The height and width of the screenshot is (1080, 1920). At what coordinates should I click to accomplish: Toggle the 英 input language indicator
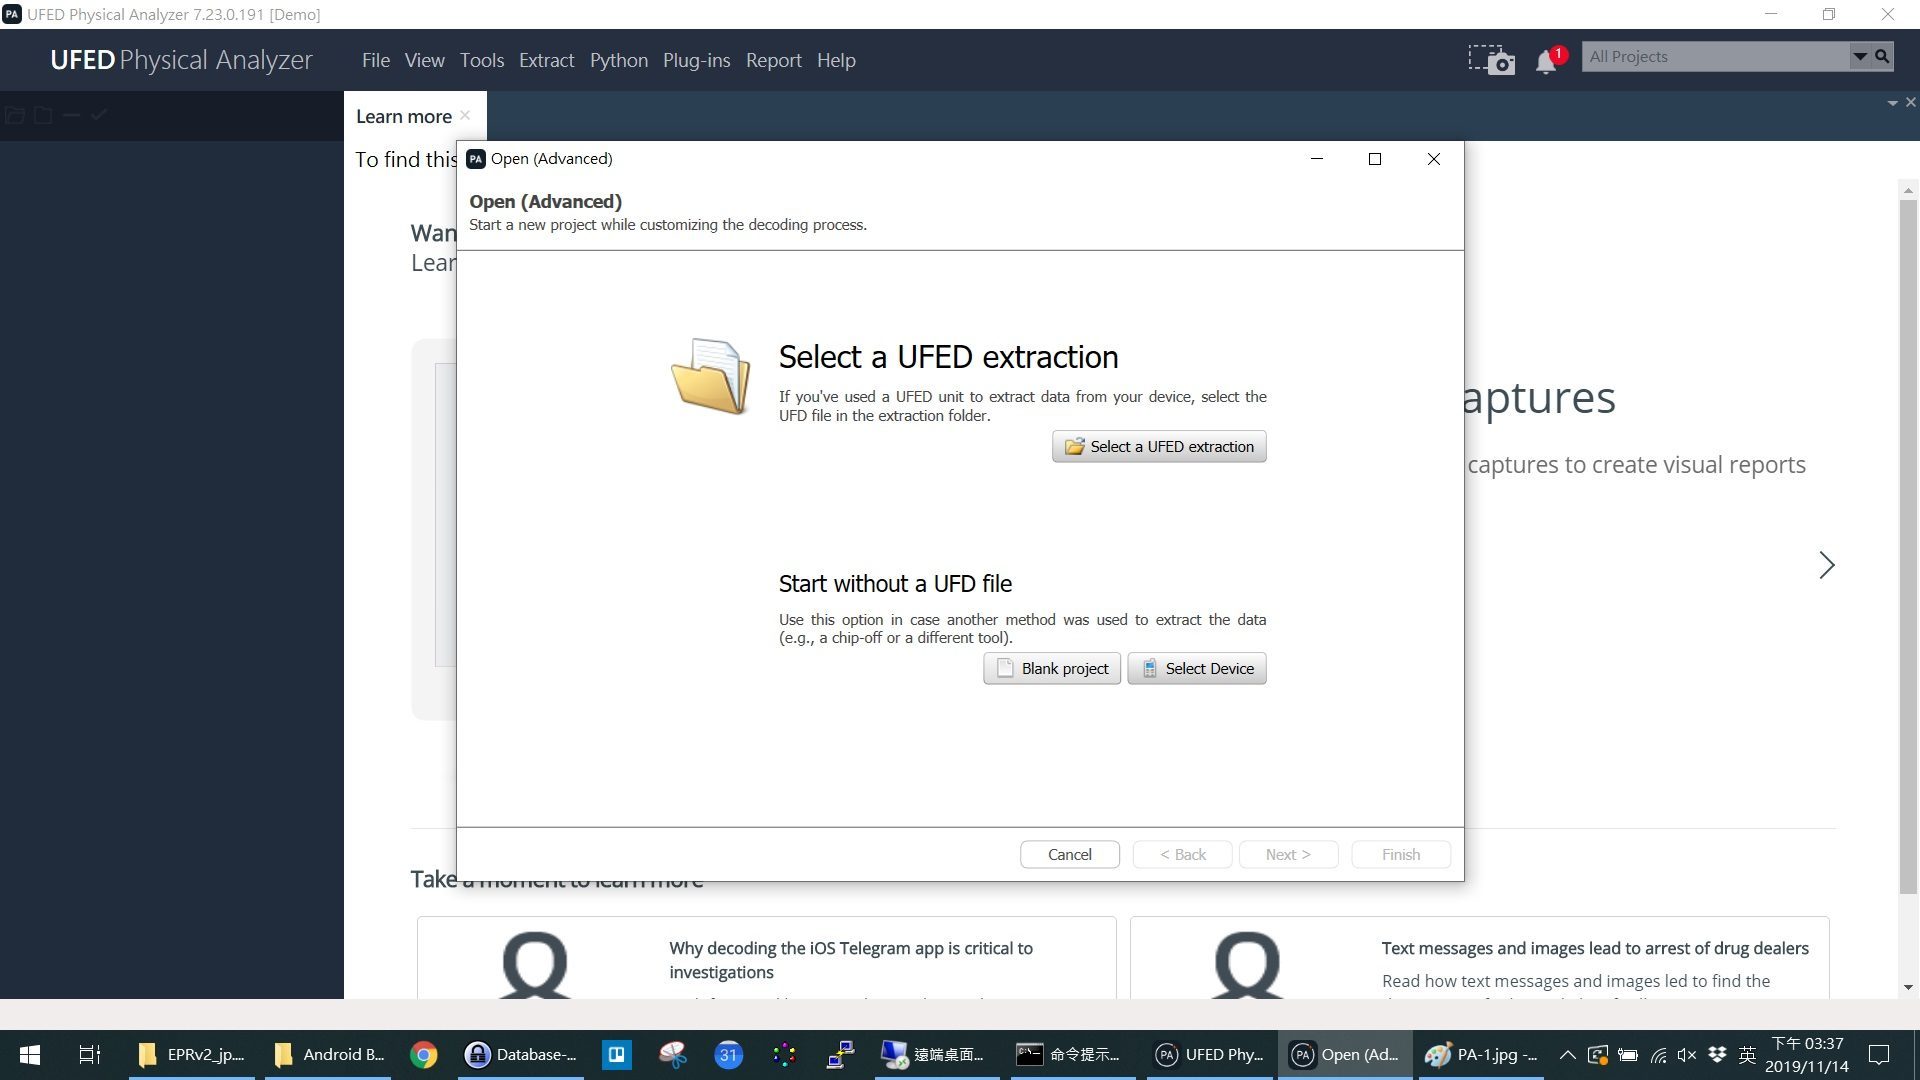[x=1747, y=1055]
